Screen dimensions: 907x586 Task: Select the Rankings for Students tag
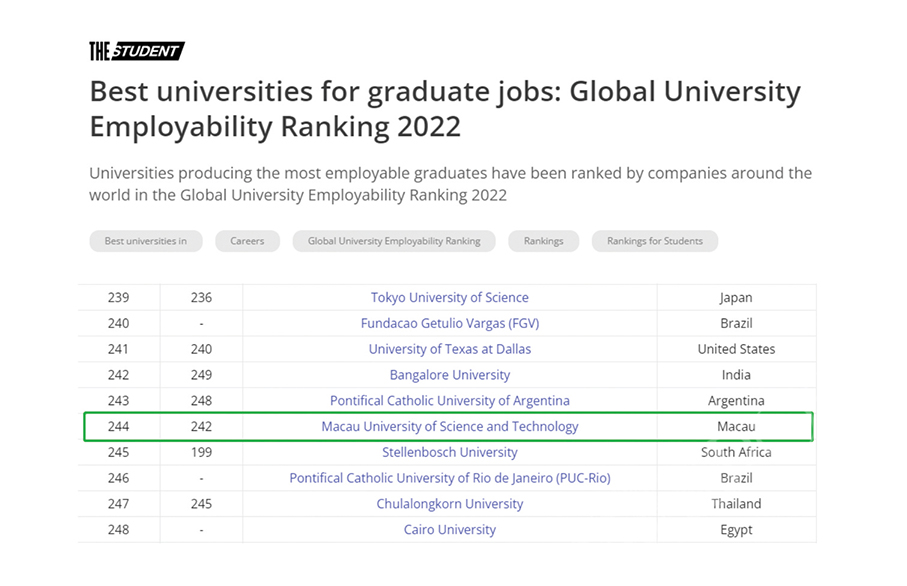[x=654, y=241]
